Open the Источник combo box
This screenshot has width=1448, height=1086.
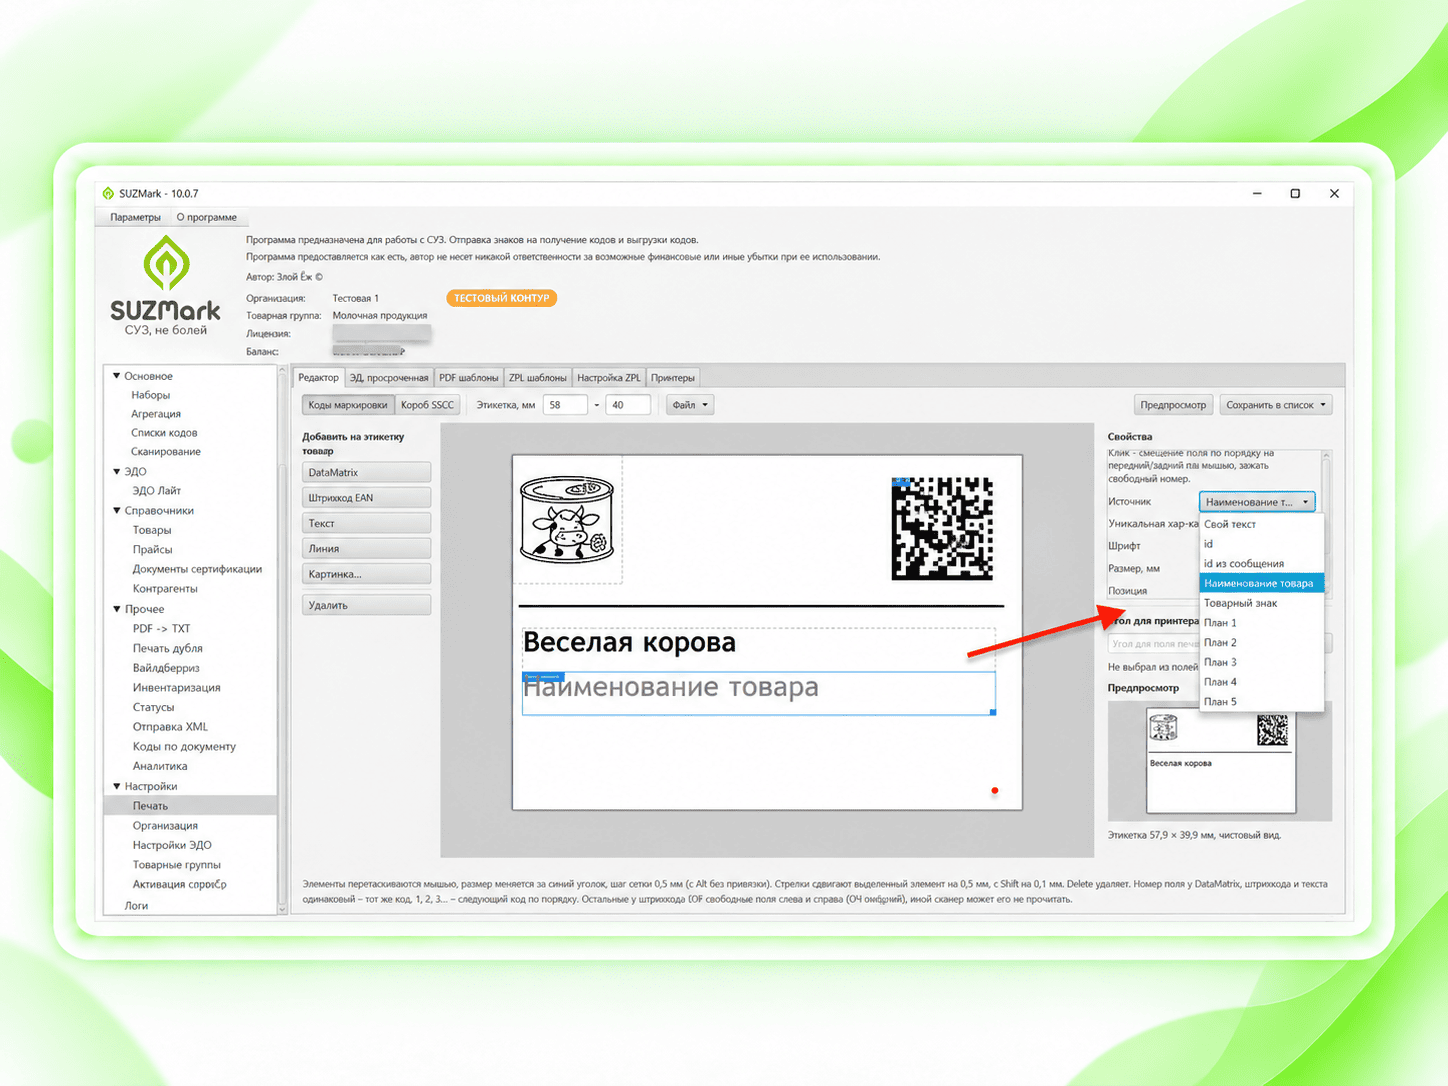coord(1257,502)
